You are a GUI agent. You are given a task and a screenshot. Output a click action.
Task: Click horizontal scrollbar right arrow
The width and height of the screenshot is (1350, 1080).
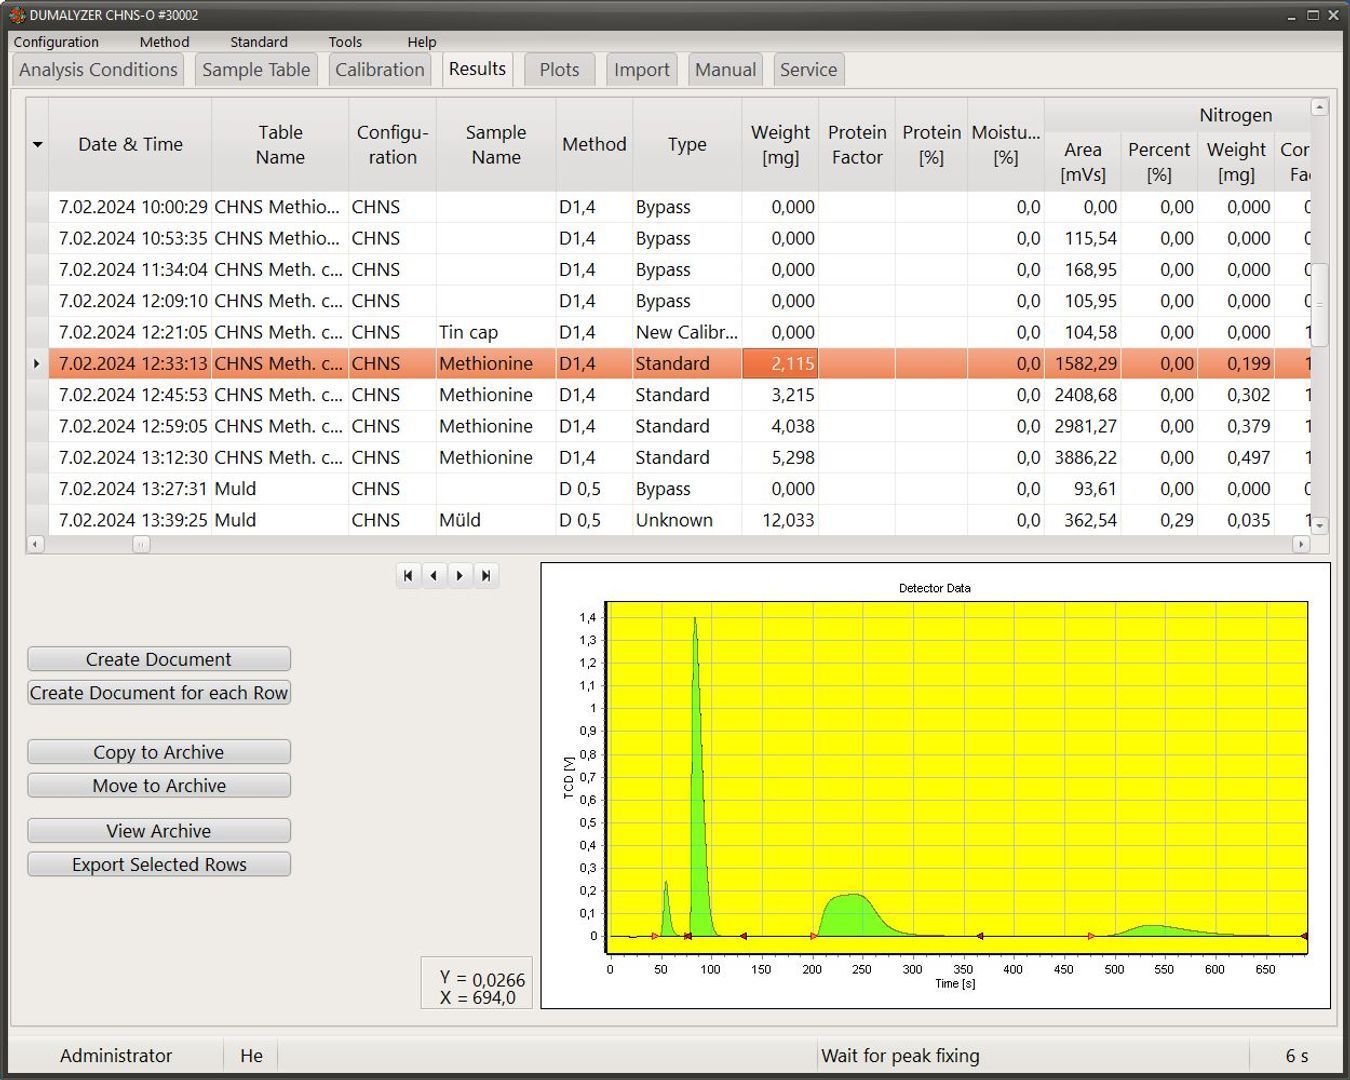[x=1300, y=544]
